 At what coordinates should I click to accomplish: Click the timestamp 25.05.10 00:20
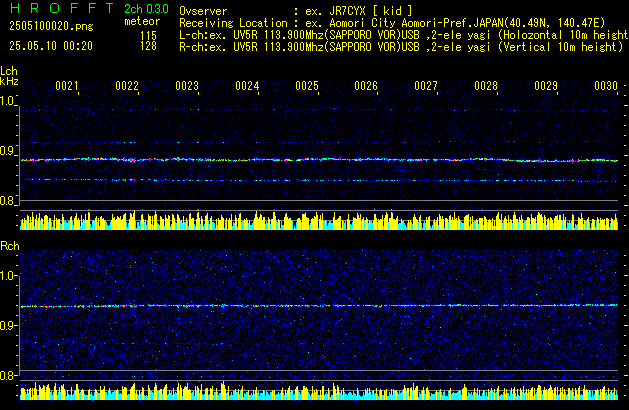point(51,46)
